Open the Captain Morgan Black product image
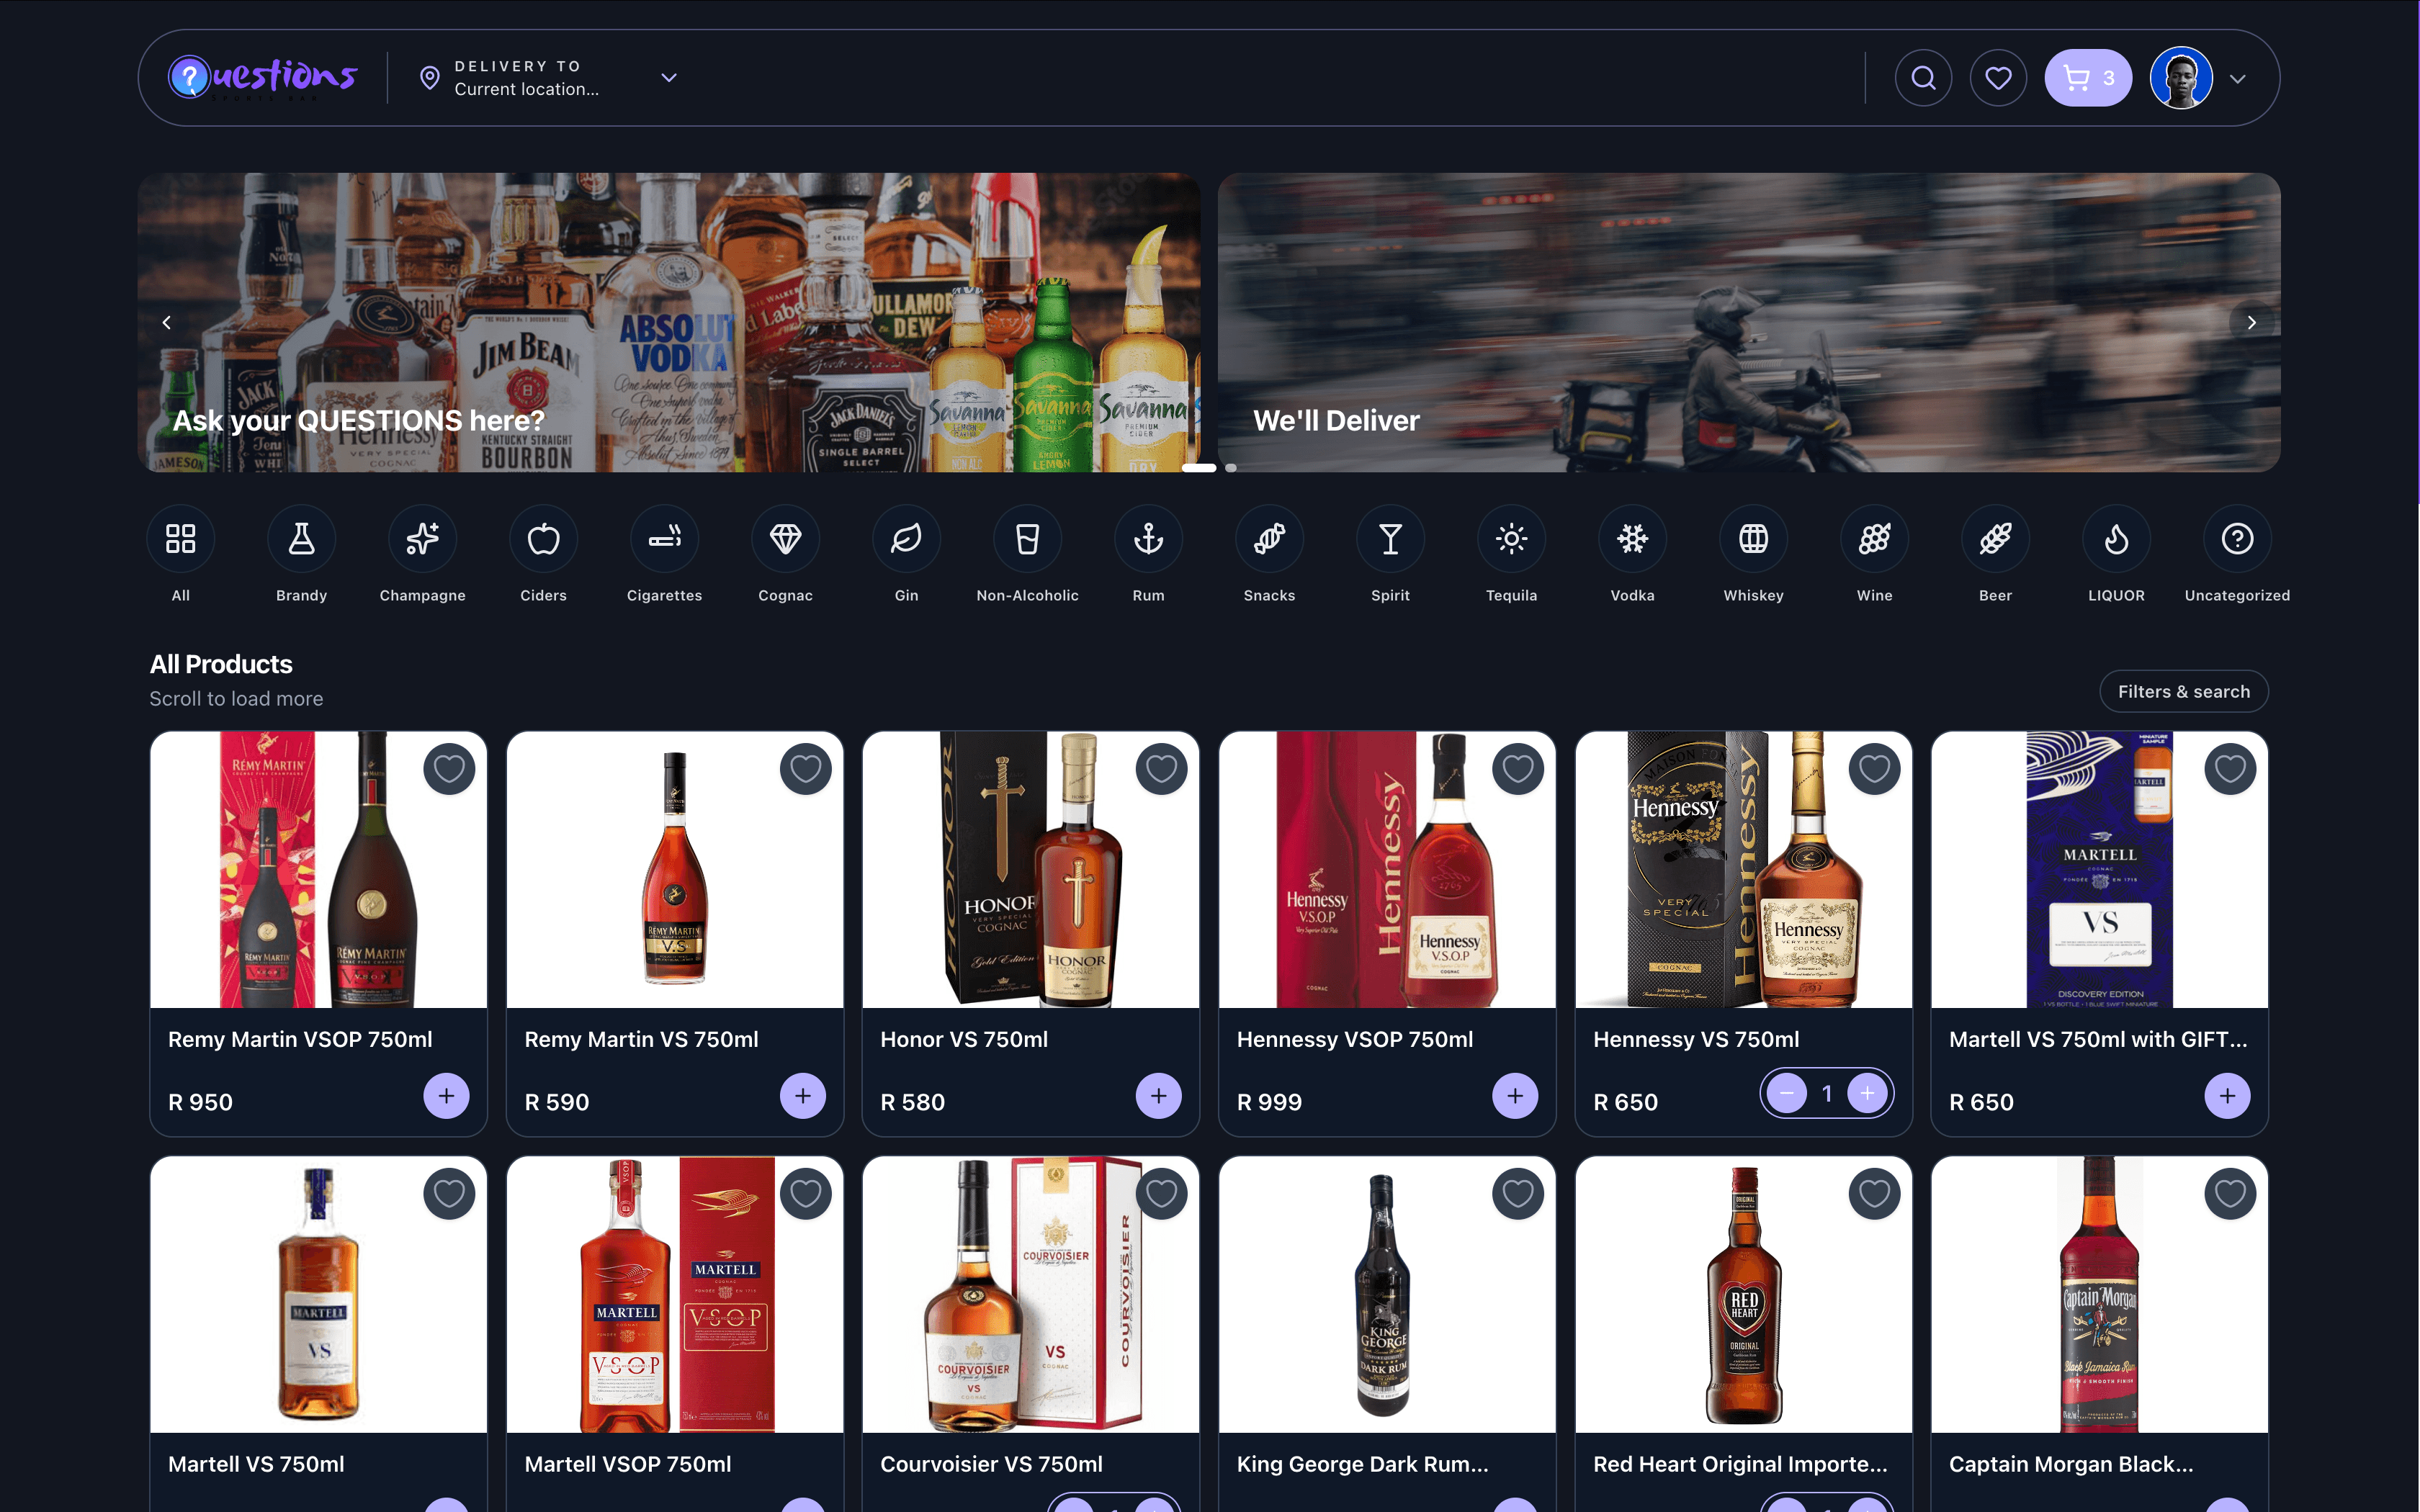The width and height of the screenshot is (2420, 1512). [x=2100, y=1294]
